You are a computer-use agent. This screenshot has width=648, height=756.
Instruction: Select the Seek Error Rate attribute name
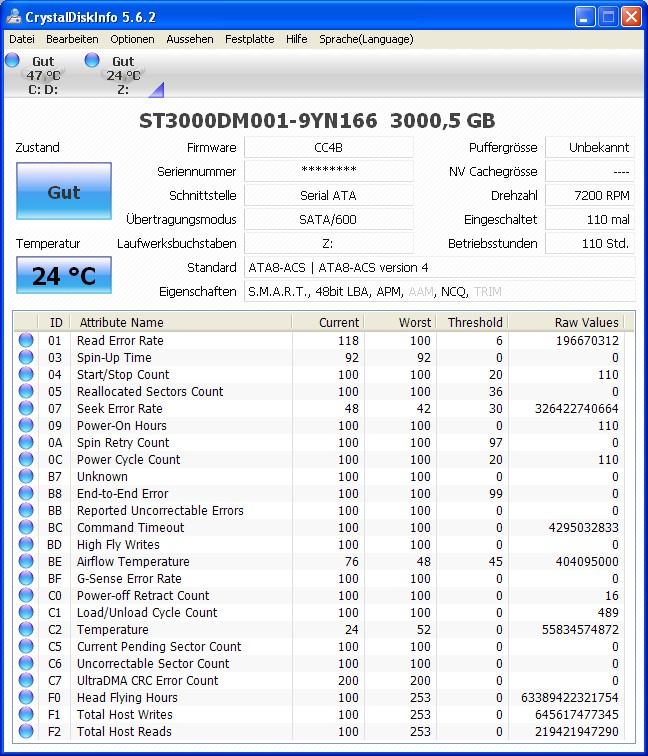tap(120, 408)
